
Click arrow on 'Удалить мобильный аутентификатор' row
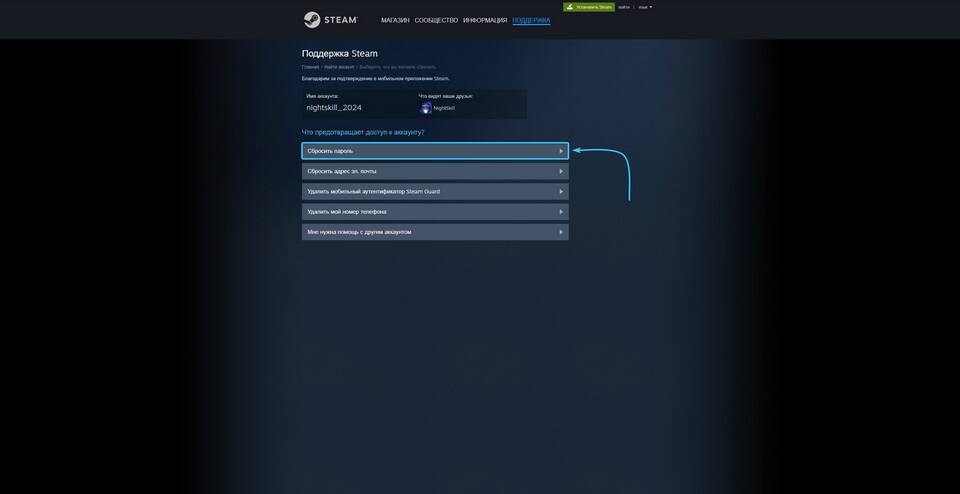[560, 191]
